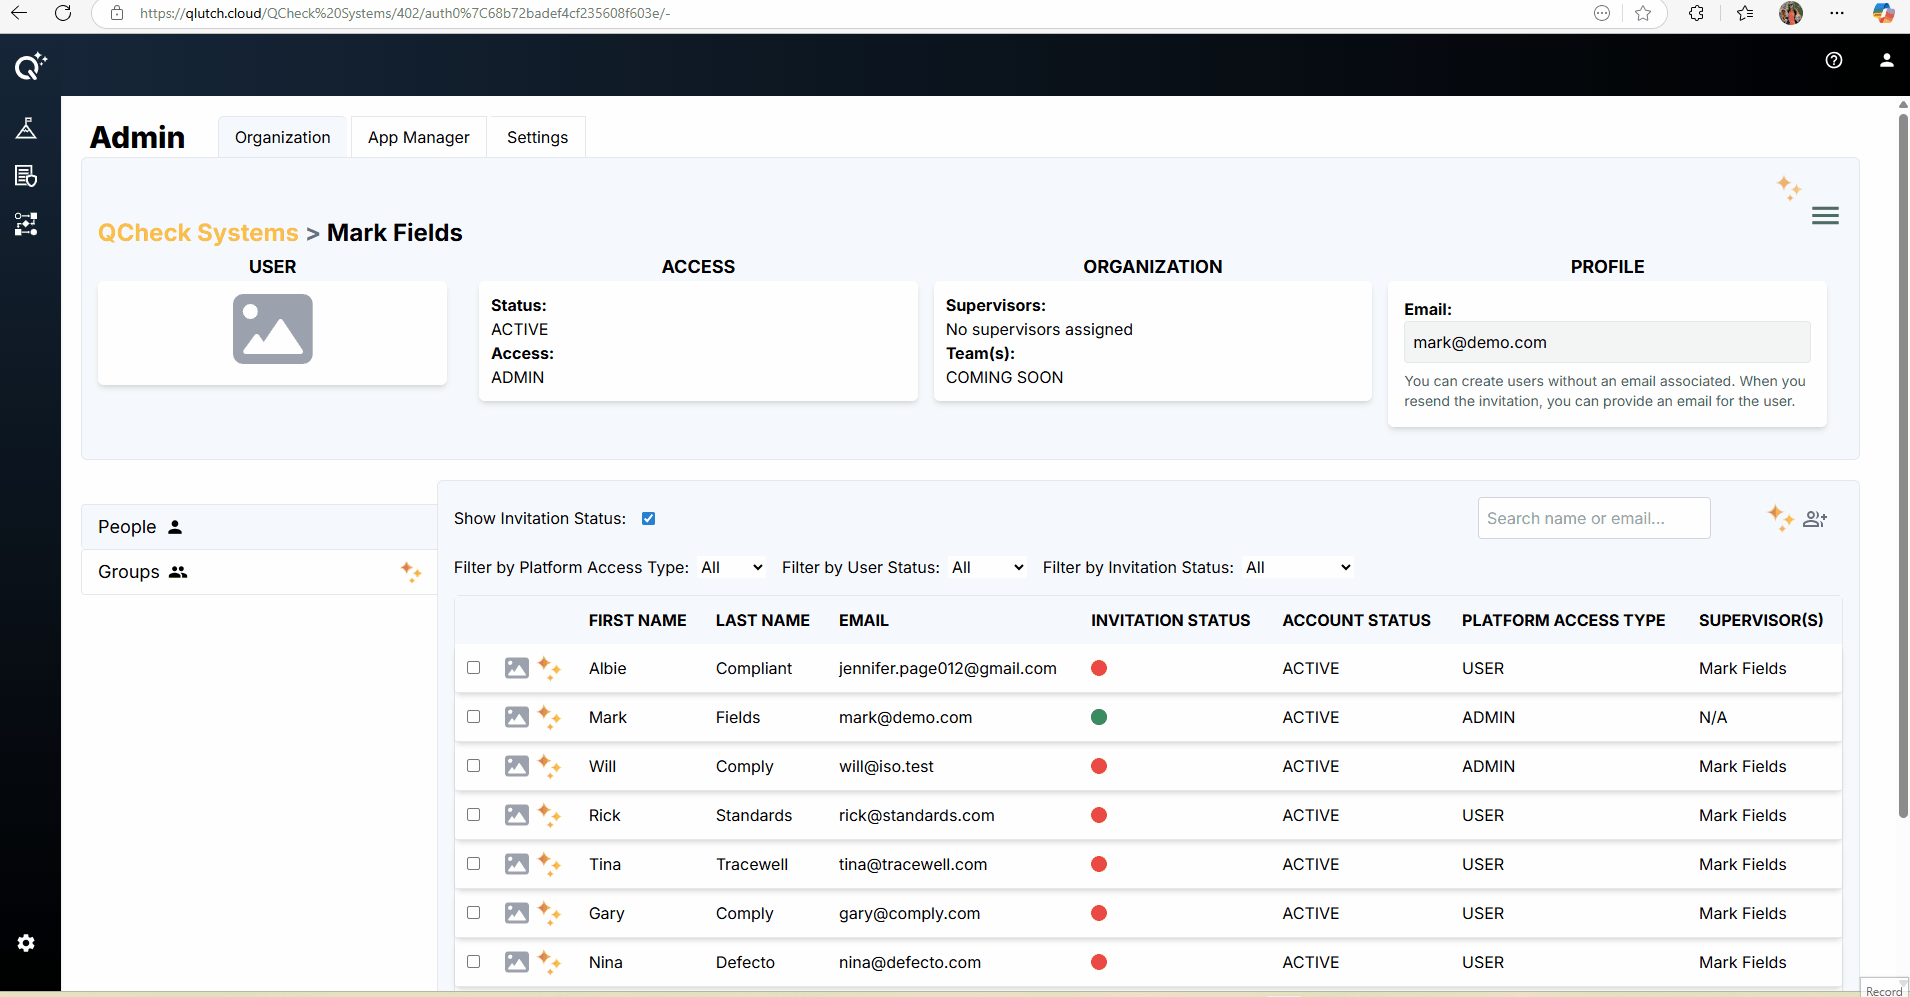Select checkbox for Albie Compliant row
Viewport: 1910px width, 997px height.
474,668
